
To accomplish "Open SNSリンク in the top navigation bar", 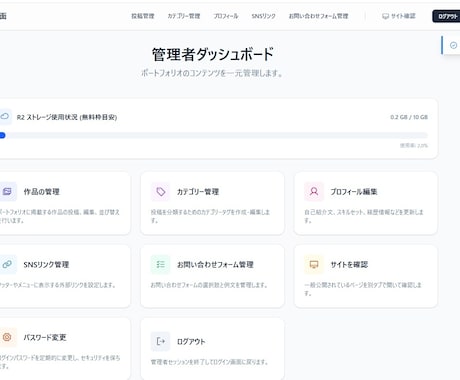I will point(263,16).
